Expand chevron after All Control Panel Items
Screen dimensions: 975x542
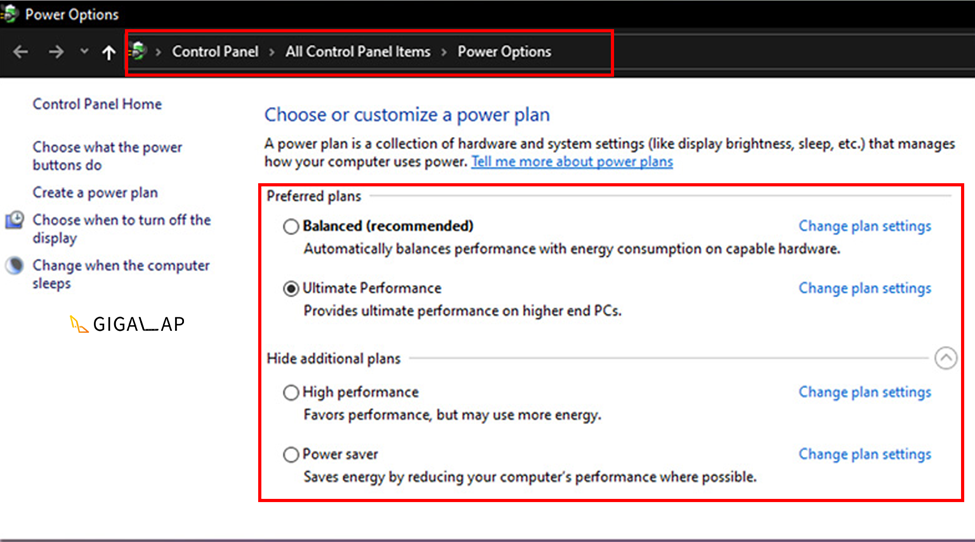(x=444, y=52)
